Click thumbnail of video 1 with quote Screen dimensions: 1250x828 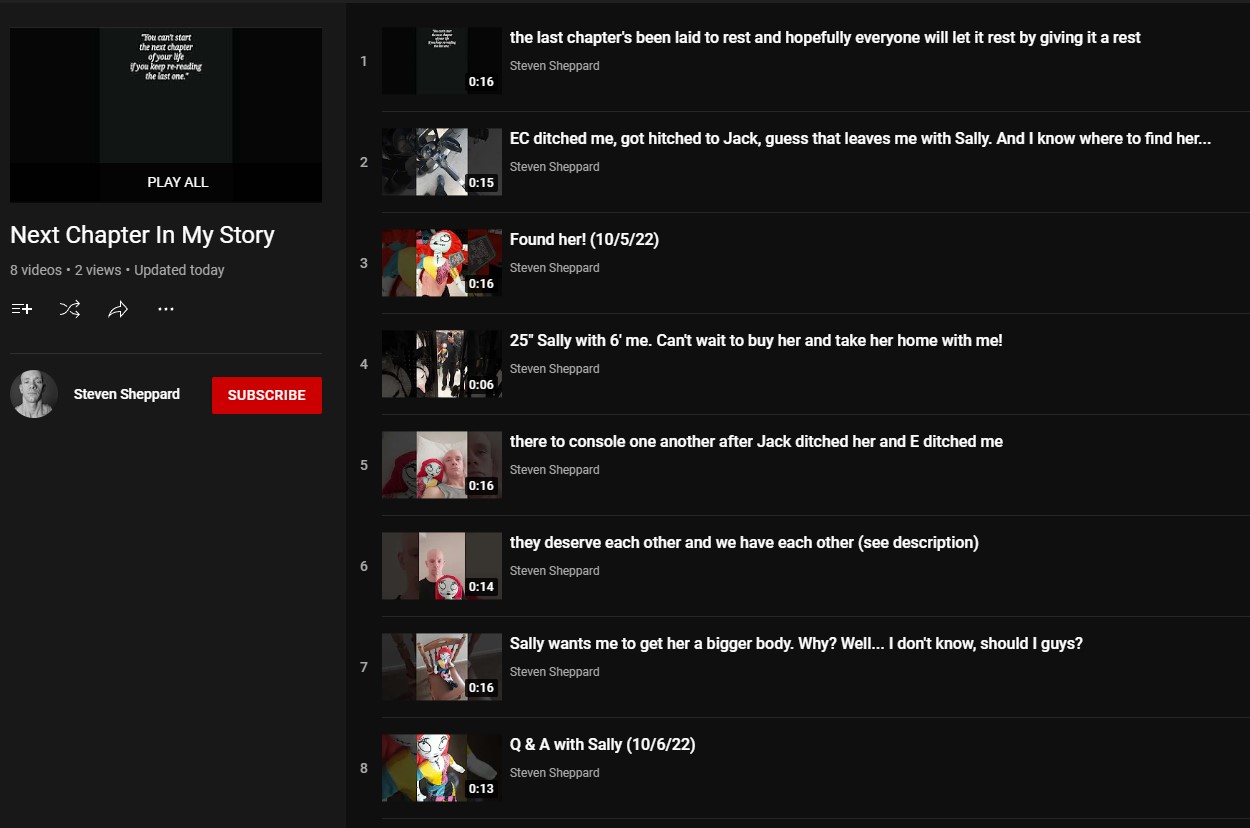pos(442,61)
